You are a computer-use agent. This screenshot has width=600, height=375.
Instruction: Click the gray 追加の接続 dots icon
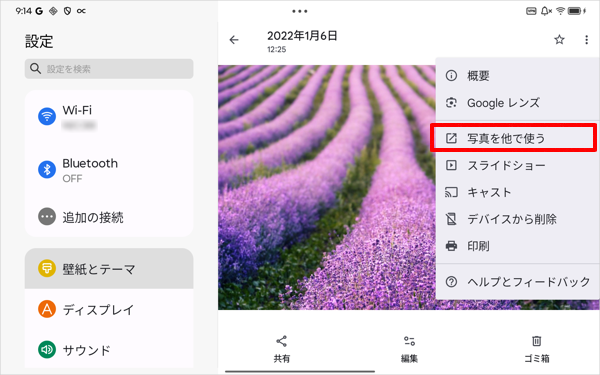(47, 217)
